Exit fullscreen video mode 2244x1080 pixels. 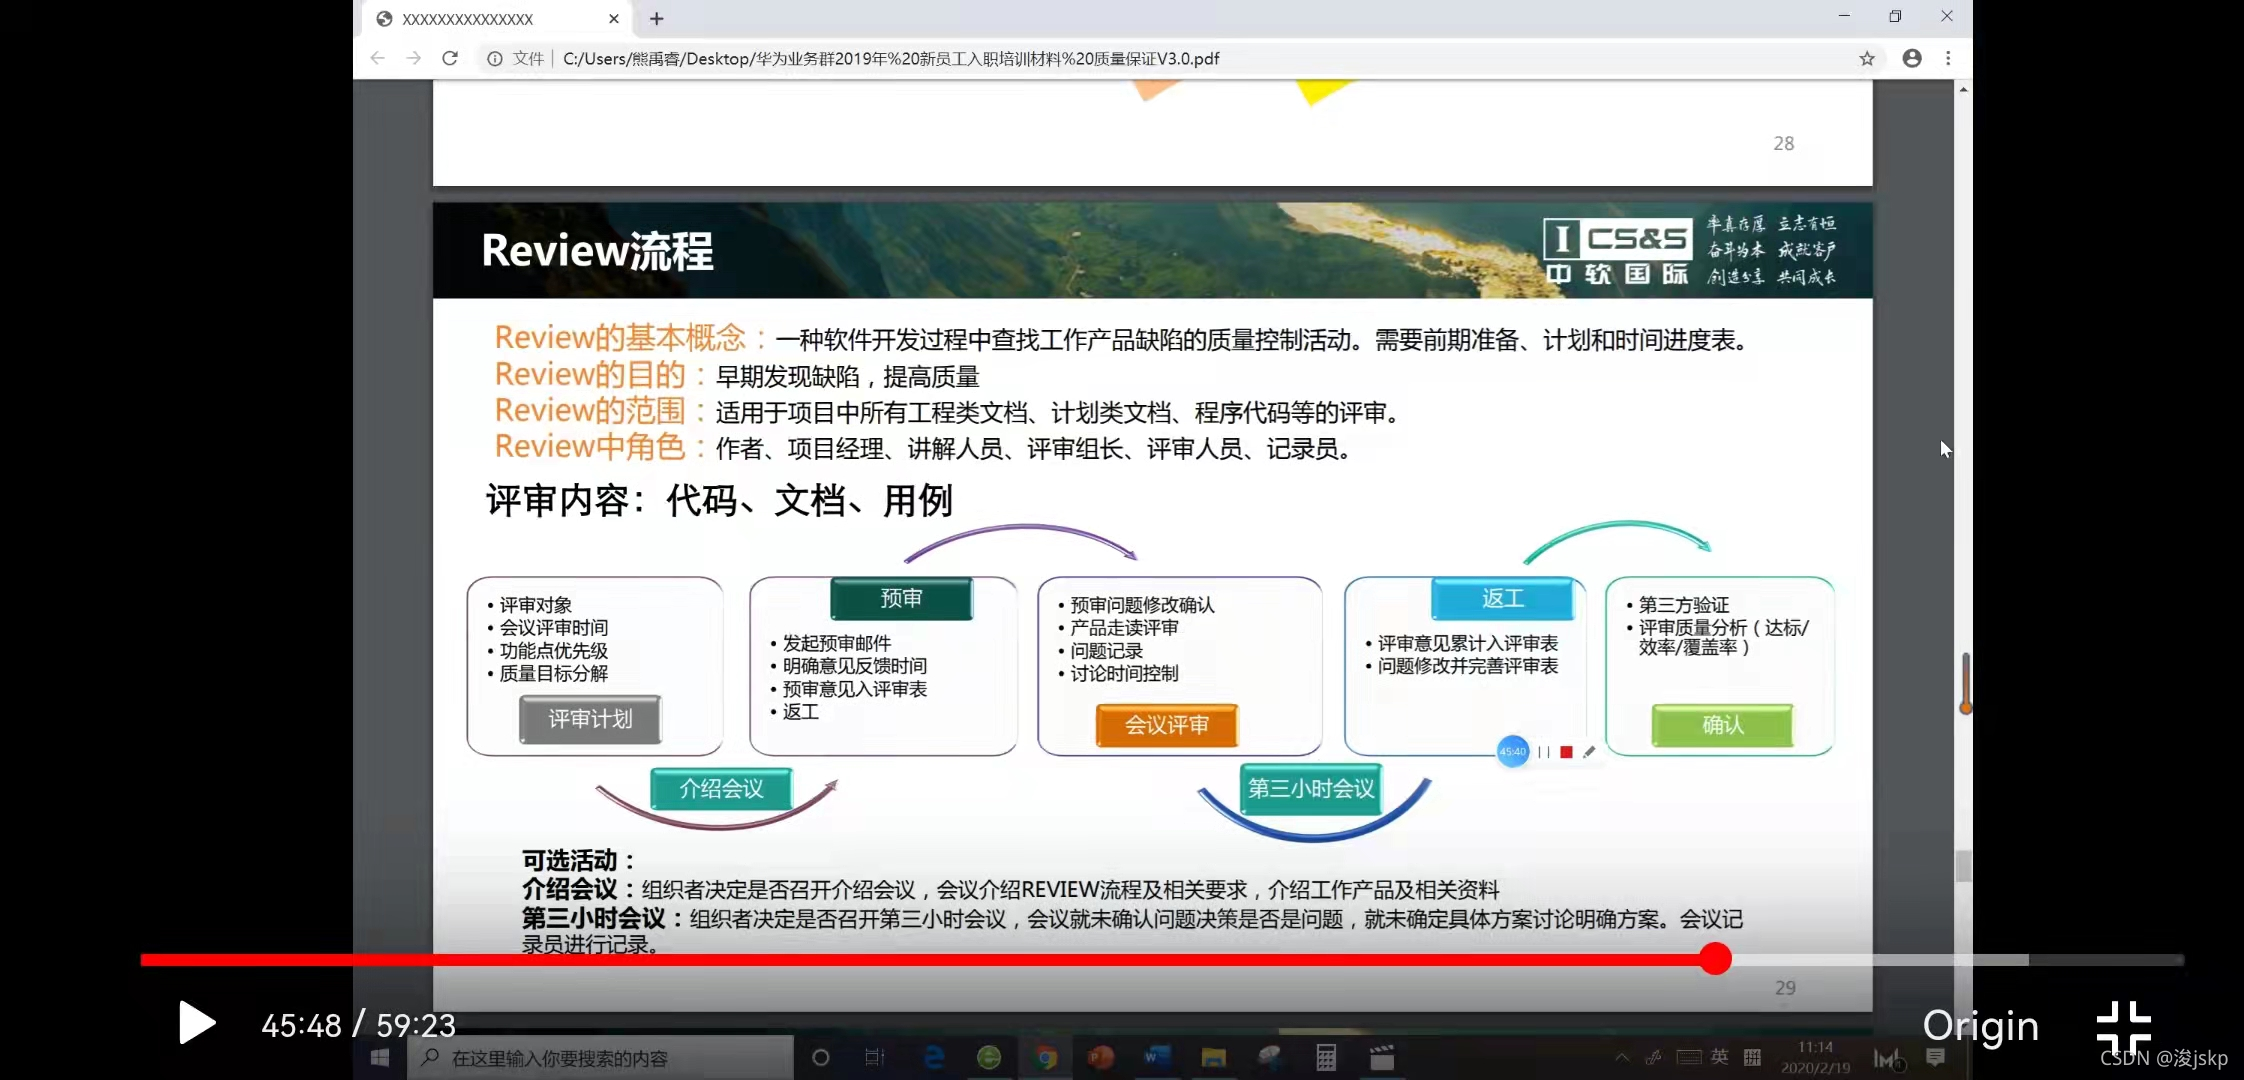(2123, 1025)
